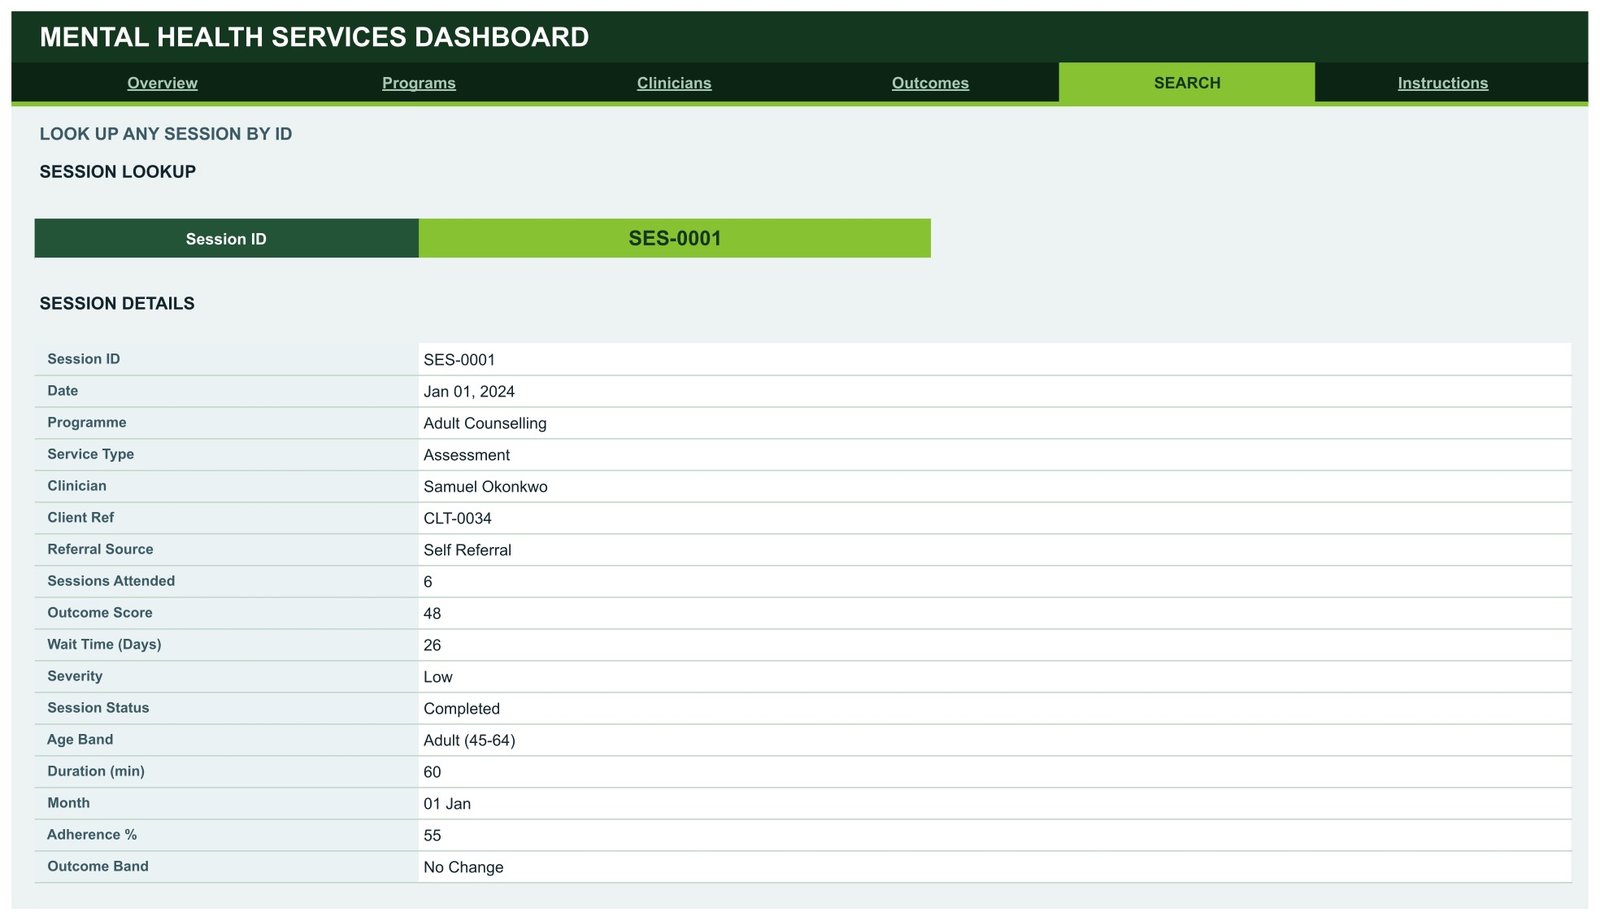Click the Outcome Score field label

click(100, 613)
